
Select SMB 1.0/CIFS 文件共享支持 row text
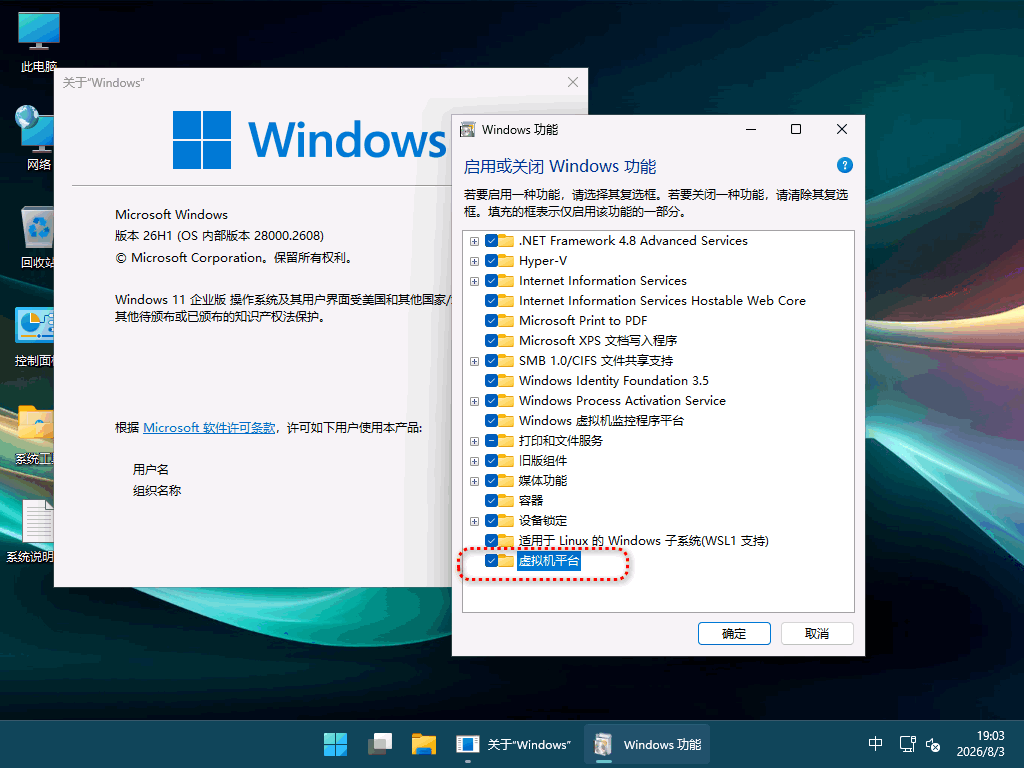tap(596, 360)
